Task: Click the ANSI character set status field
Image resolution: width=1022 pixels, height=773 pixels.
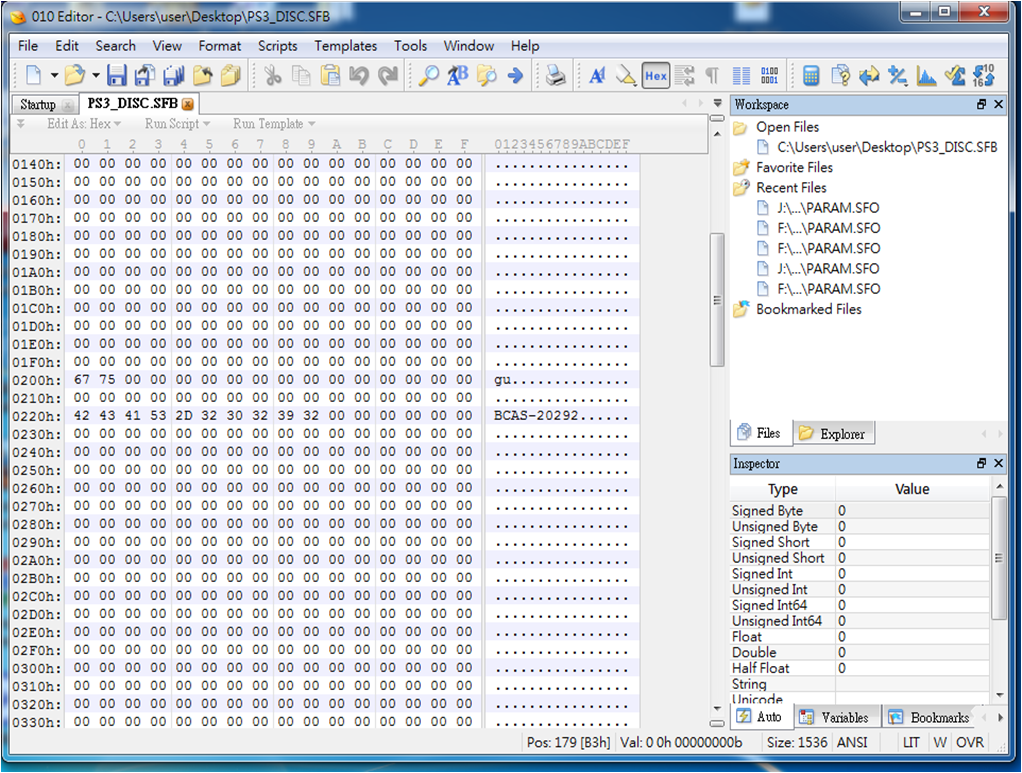Action: click(x=852, y=742)
